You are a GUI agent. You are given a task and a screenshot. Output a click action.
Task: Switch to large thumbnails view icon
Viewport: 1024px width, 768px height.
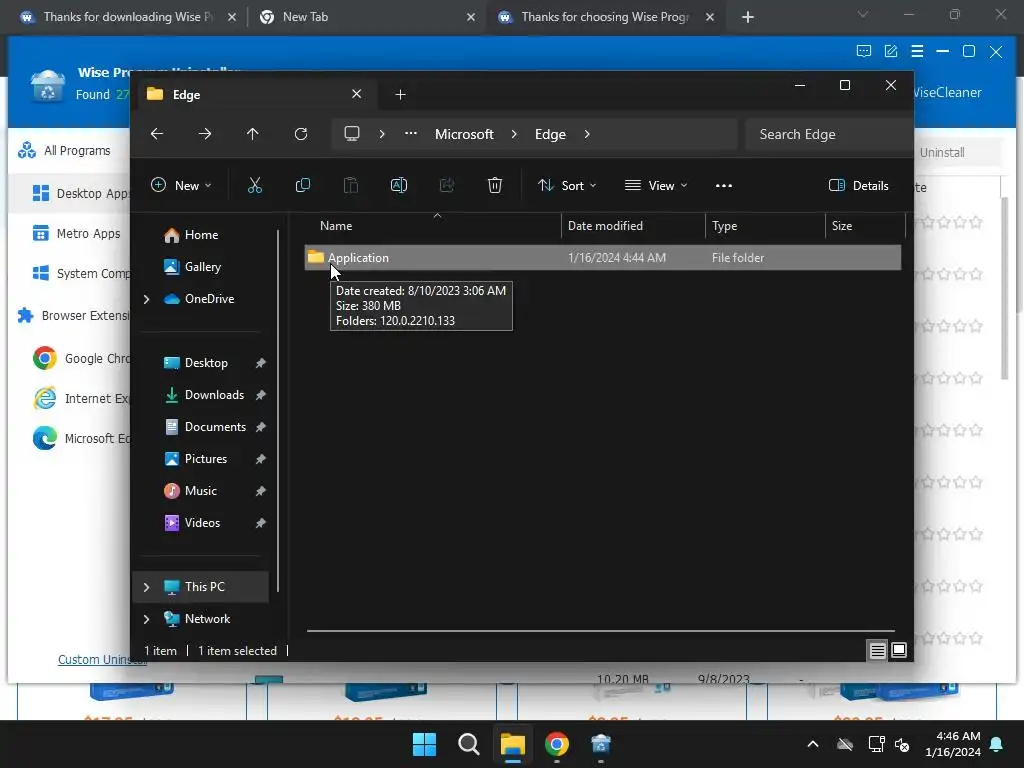coord(899,650)
